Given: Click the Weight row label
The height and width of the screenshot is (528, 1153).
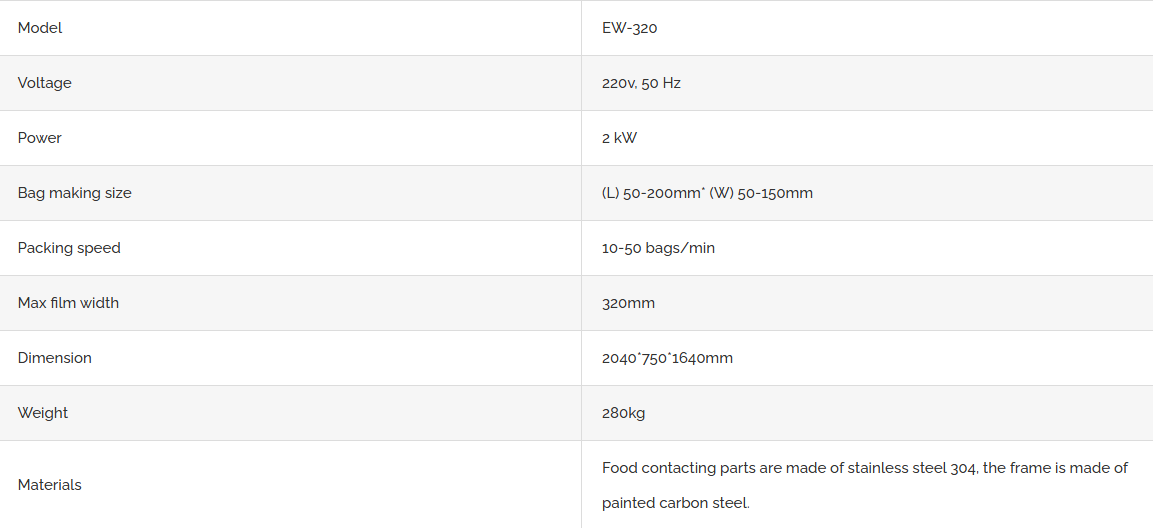Looking at the screenshot, I should pos(43,413).
